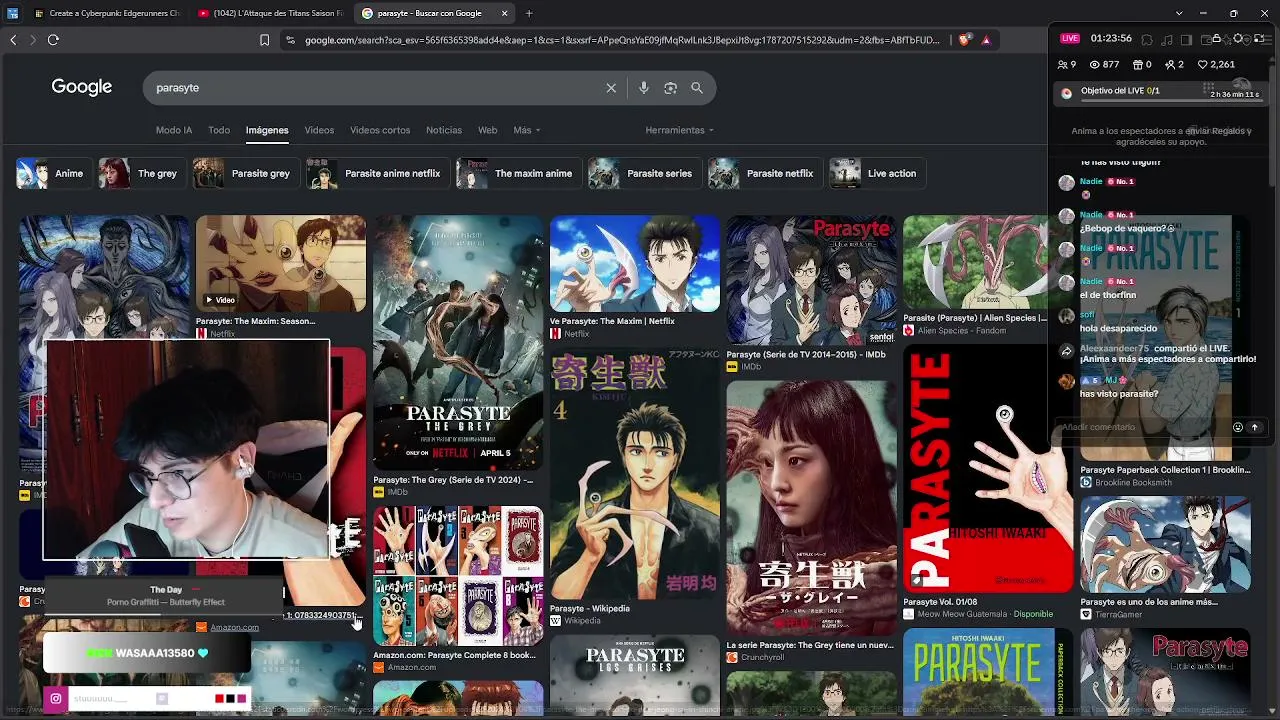Open the search tabs dropdown arrow in title bar
Image resolution: width=1280 pixels, height=720 pixels.
(x=1179, y=13)
